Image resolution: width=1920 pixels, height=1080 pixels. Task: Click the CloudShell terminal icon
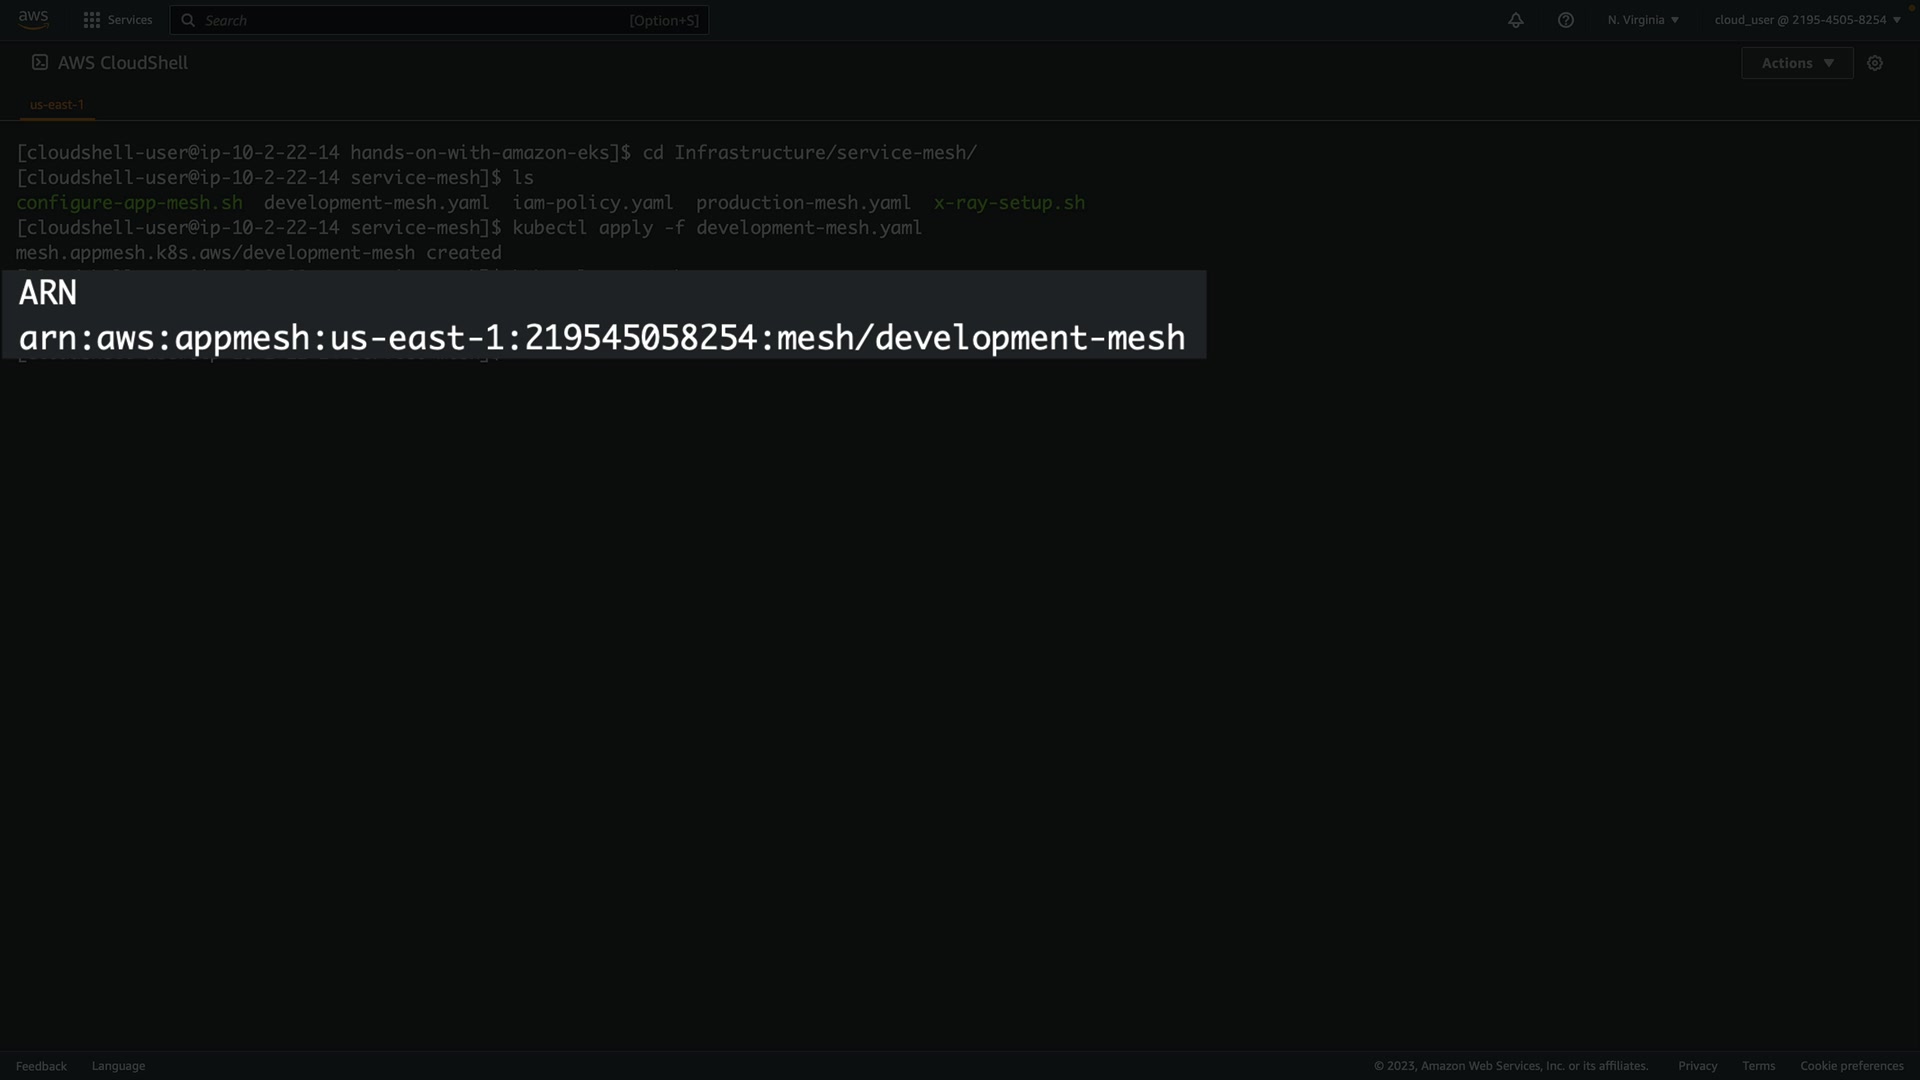40,62
